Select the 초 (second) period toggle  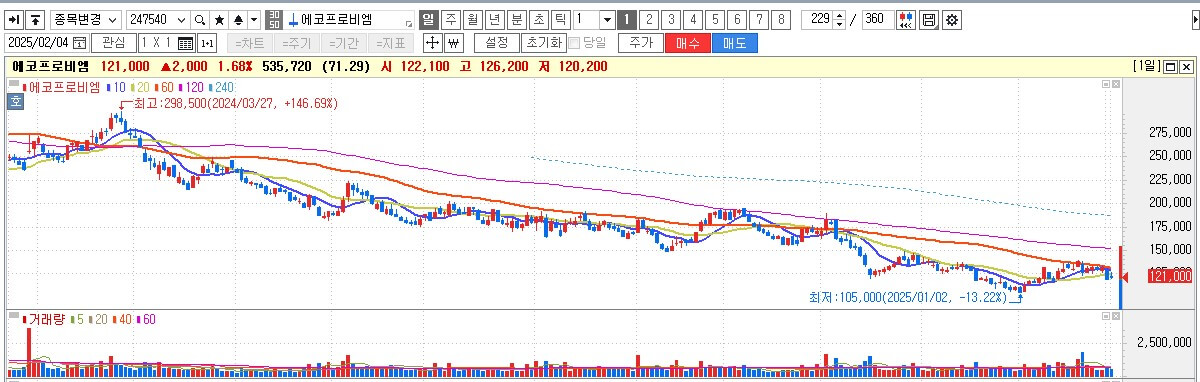click(x=538, y=20)
